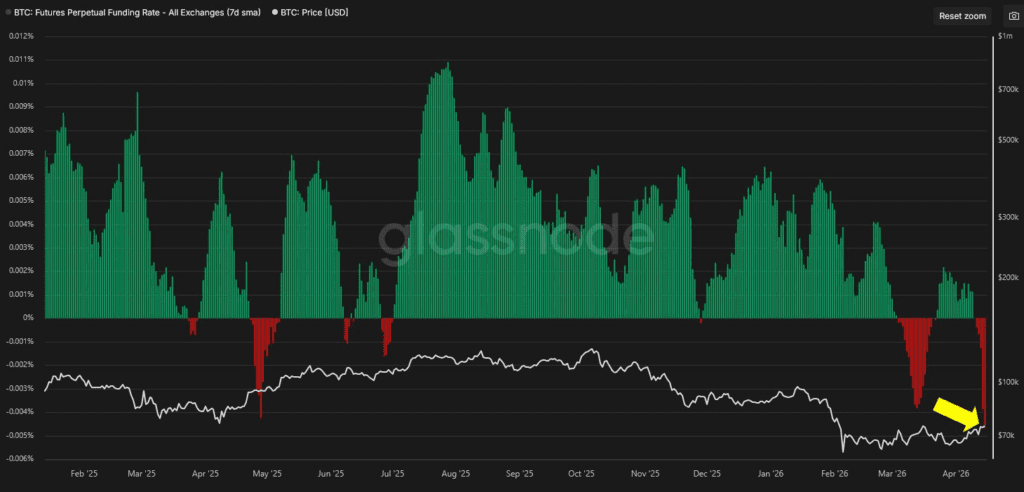Click the camera screenshot icon
Image resolution: width=1024 pixels, height=492 pixels.
1005,16
